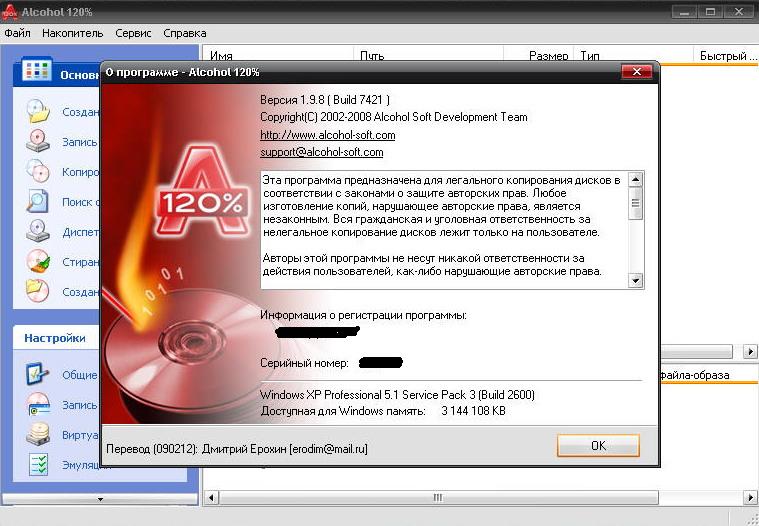This screenshot has width=759, height=526.
Task: Click the Windows XP Professional 5.1 line
Action: click(x=397, y=395)
